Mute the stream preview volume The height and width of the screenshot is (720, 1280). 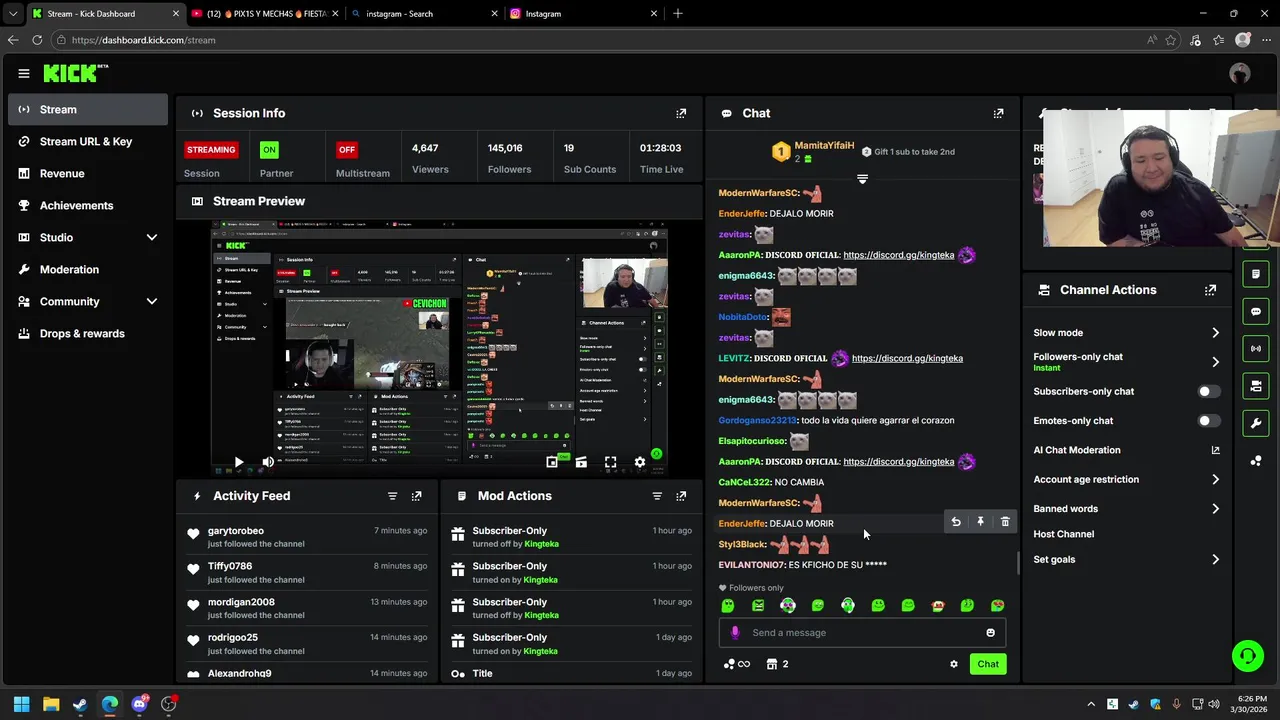click(x=268, y=462)
